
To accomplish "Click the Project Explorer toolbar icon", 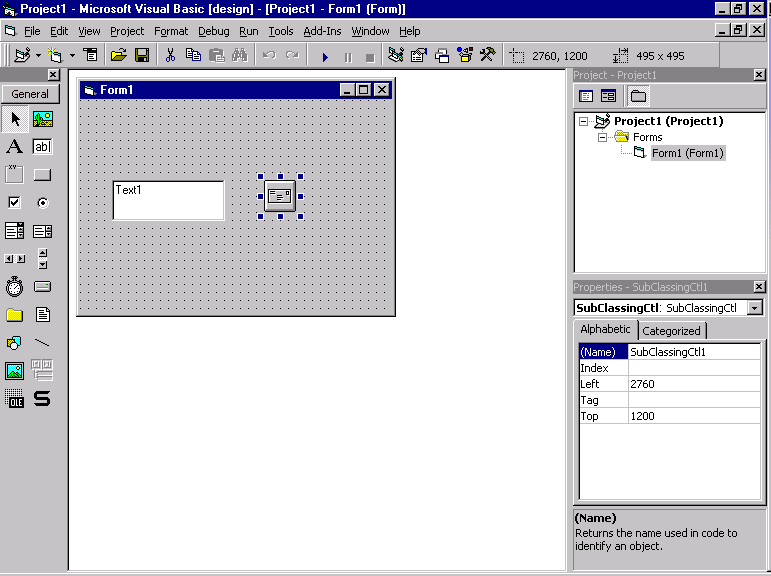I will point(396,55).
